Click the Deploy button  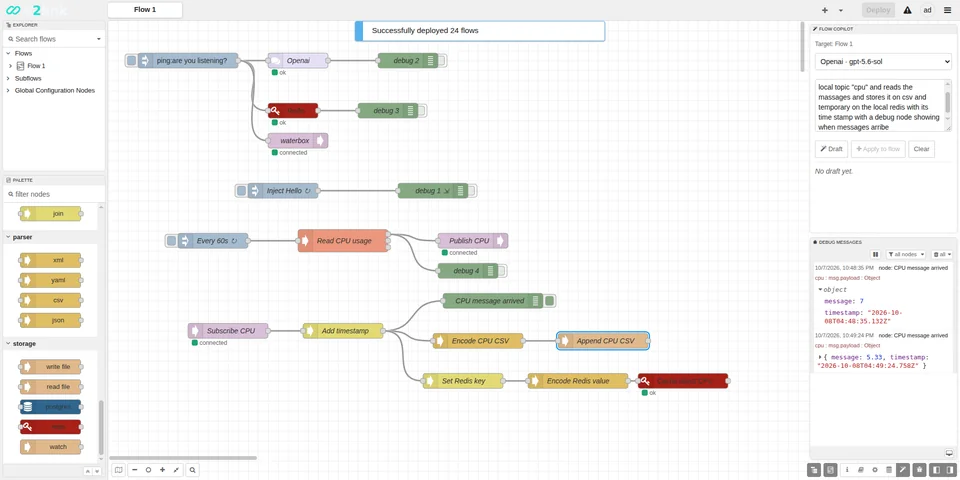pyautogui.click(x=878, y=10)
